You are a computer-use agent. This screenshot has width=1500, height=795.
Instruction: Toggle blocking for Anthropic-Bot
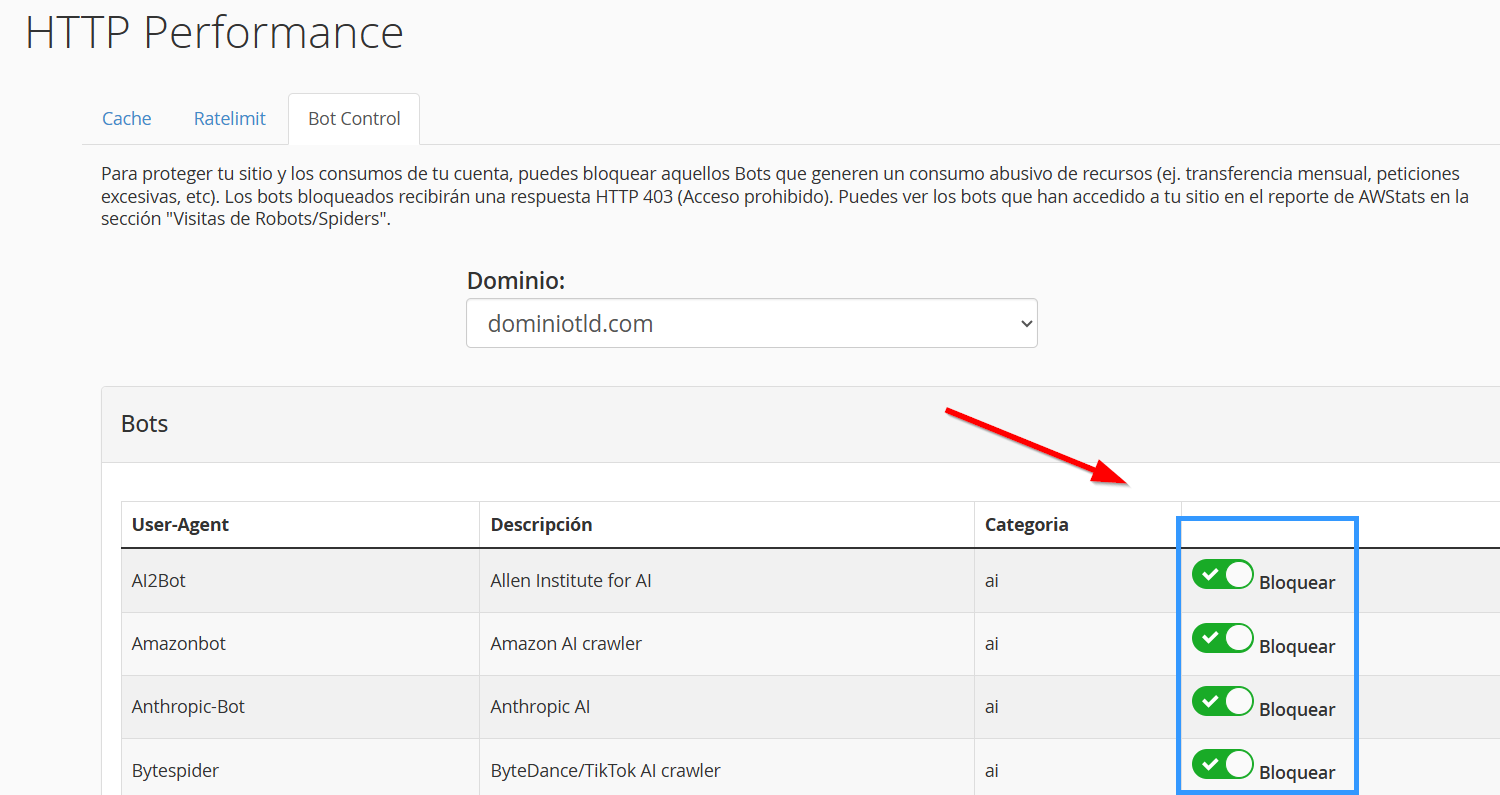point(1222,701)
